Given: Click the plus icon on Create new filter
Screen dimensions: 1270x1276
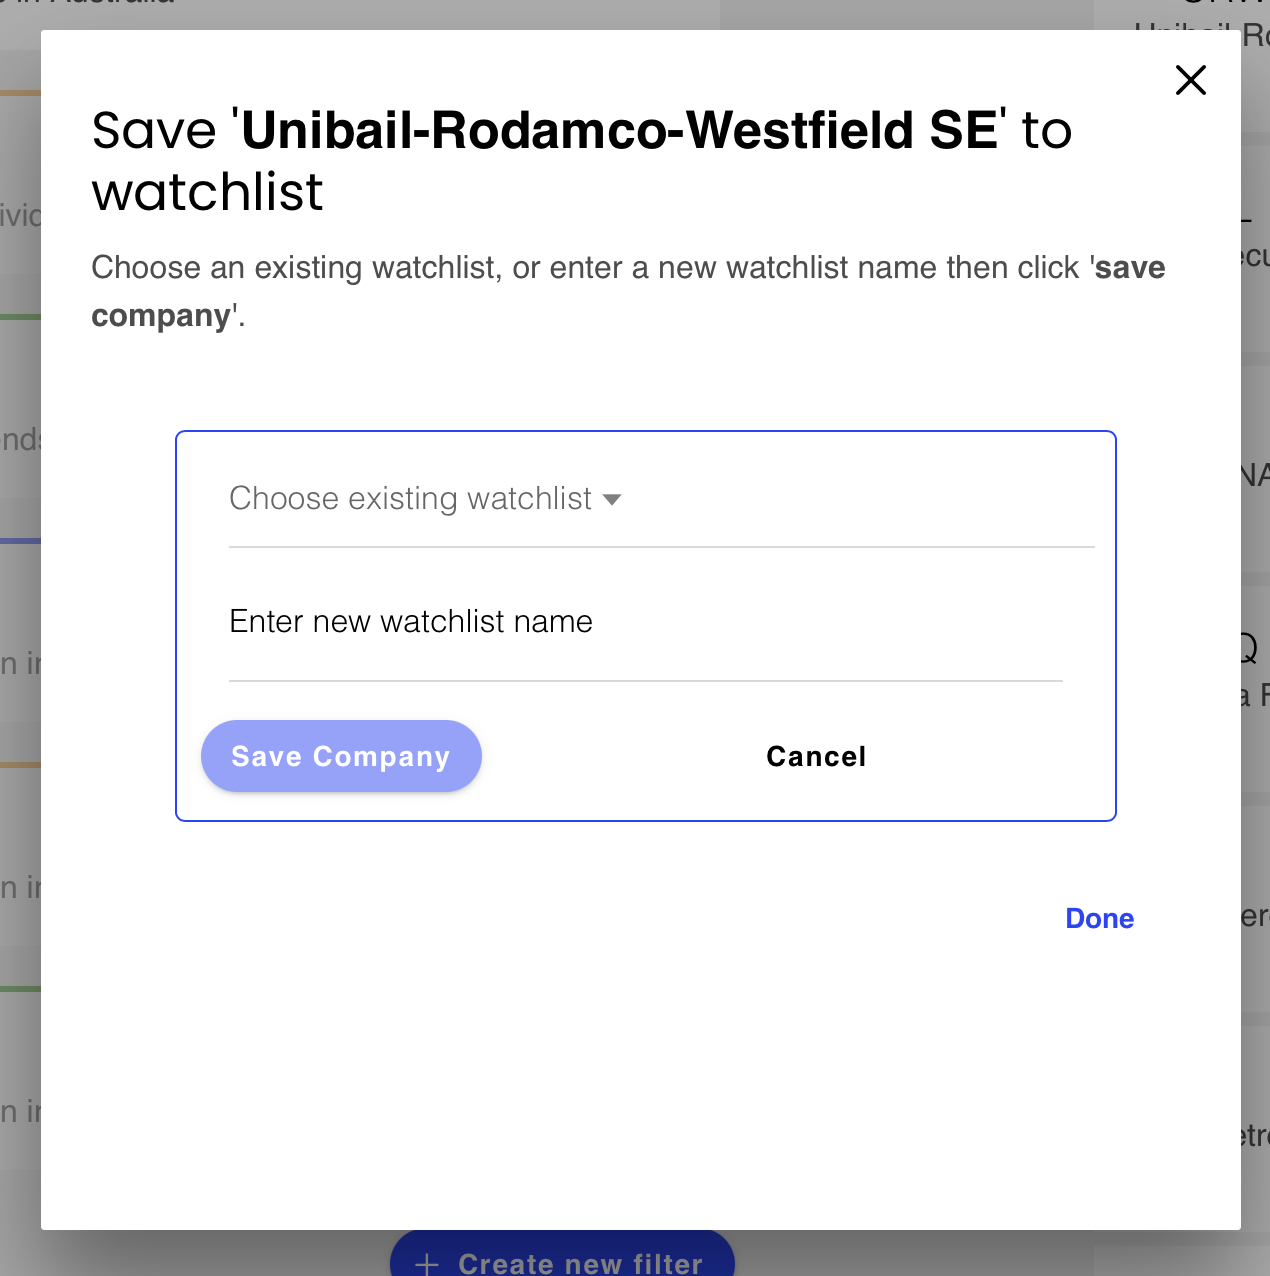Looking at the screenshot, I should (427, 1263).
